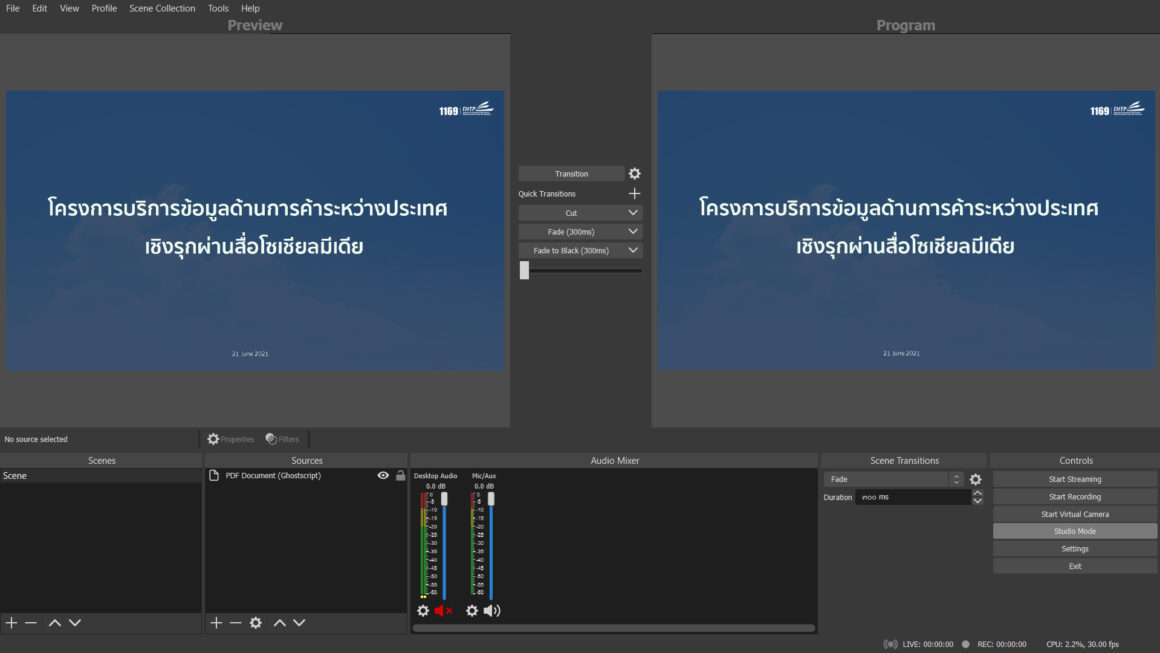The height and width of the screenshot is (653, 1160).
Task: Lock the PDF Document (Ghostscript) source
Action: point(400,475)
